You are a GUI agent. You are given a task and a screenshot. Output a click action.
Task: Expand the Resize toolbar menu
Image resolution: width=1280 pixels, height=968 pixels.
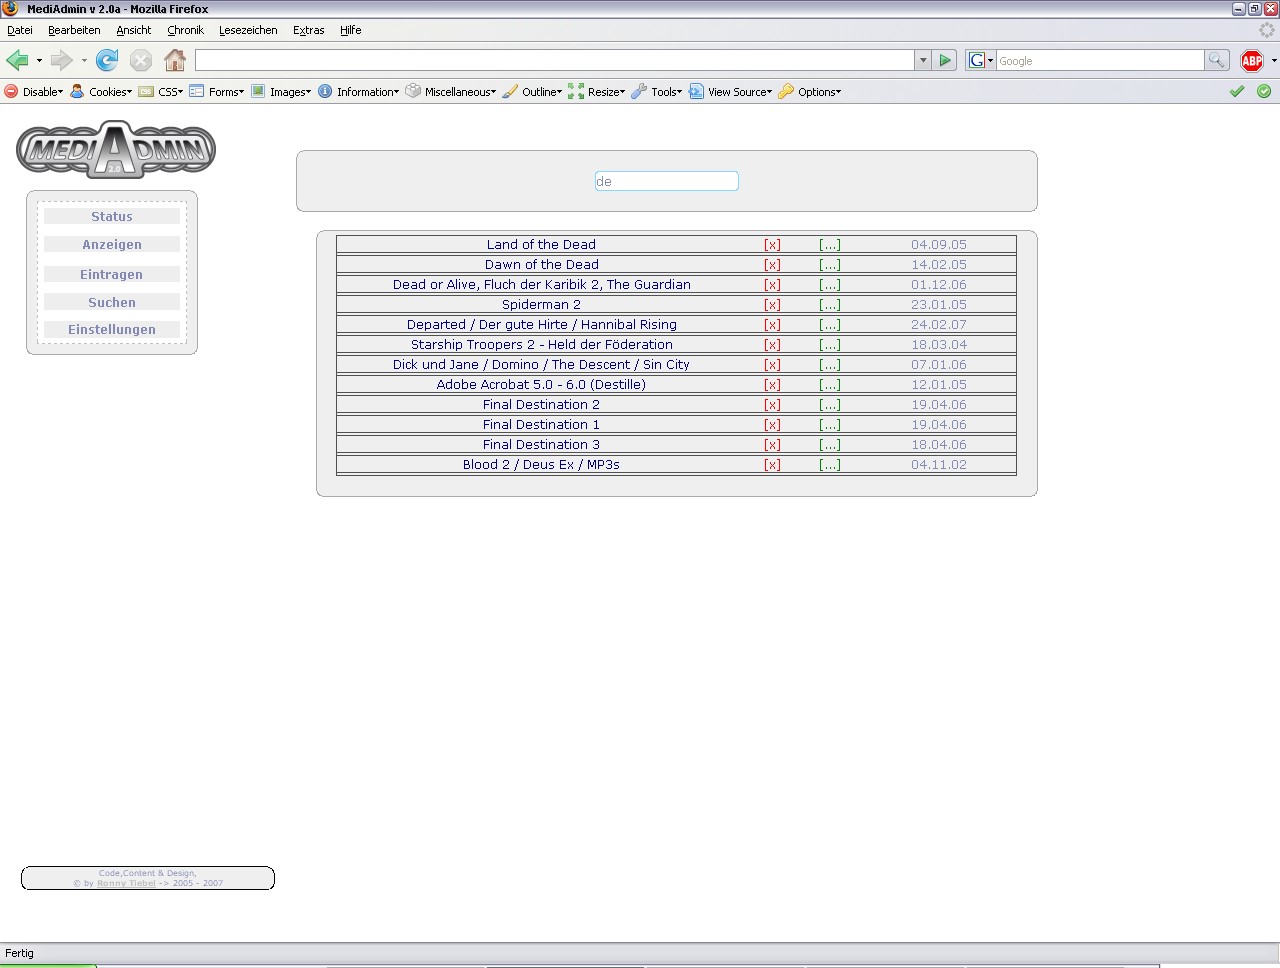tap(597, 92)
